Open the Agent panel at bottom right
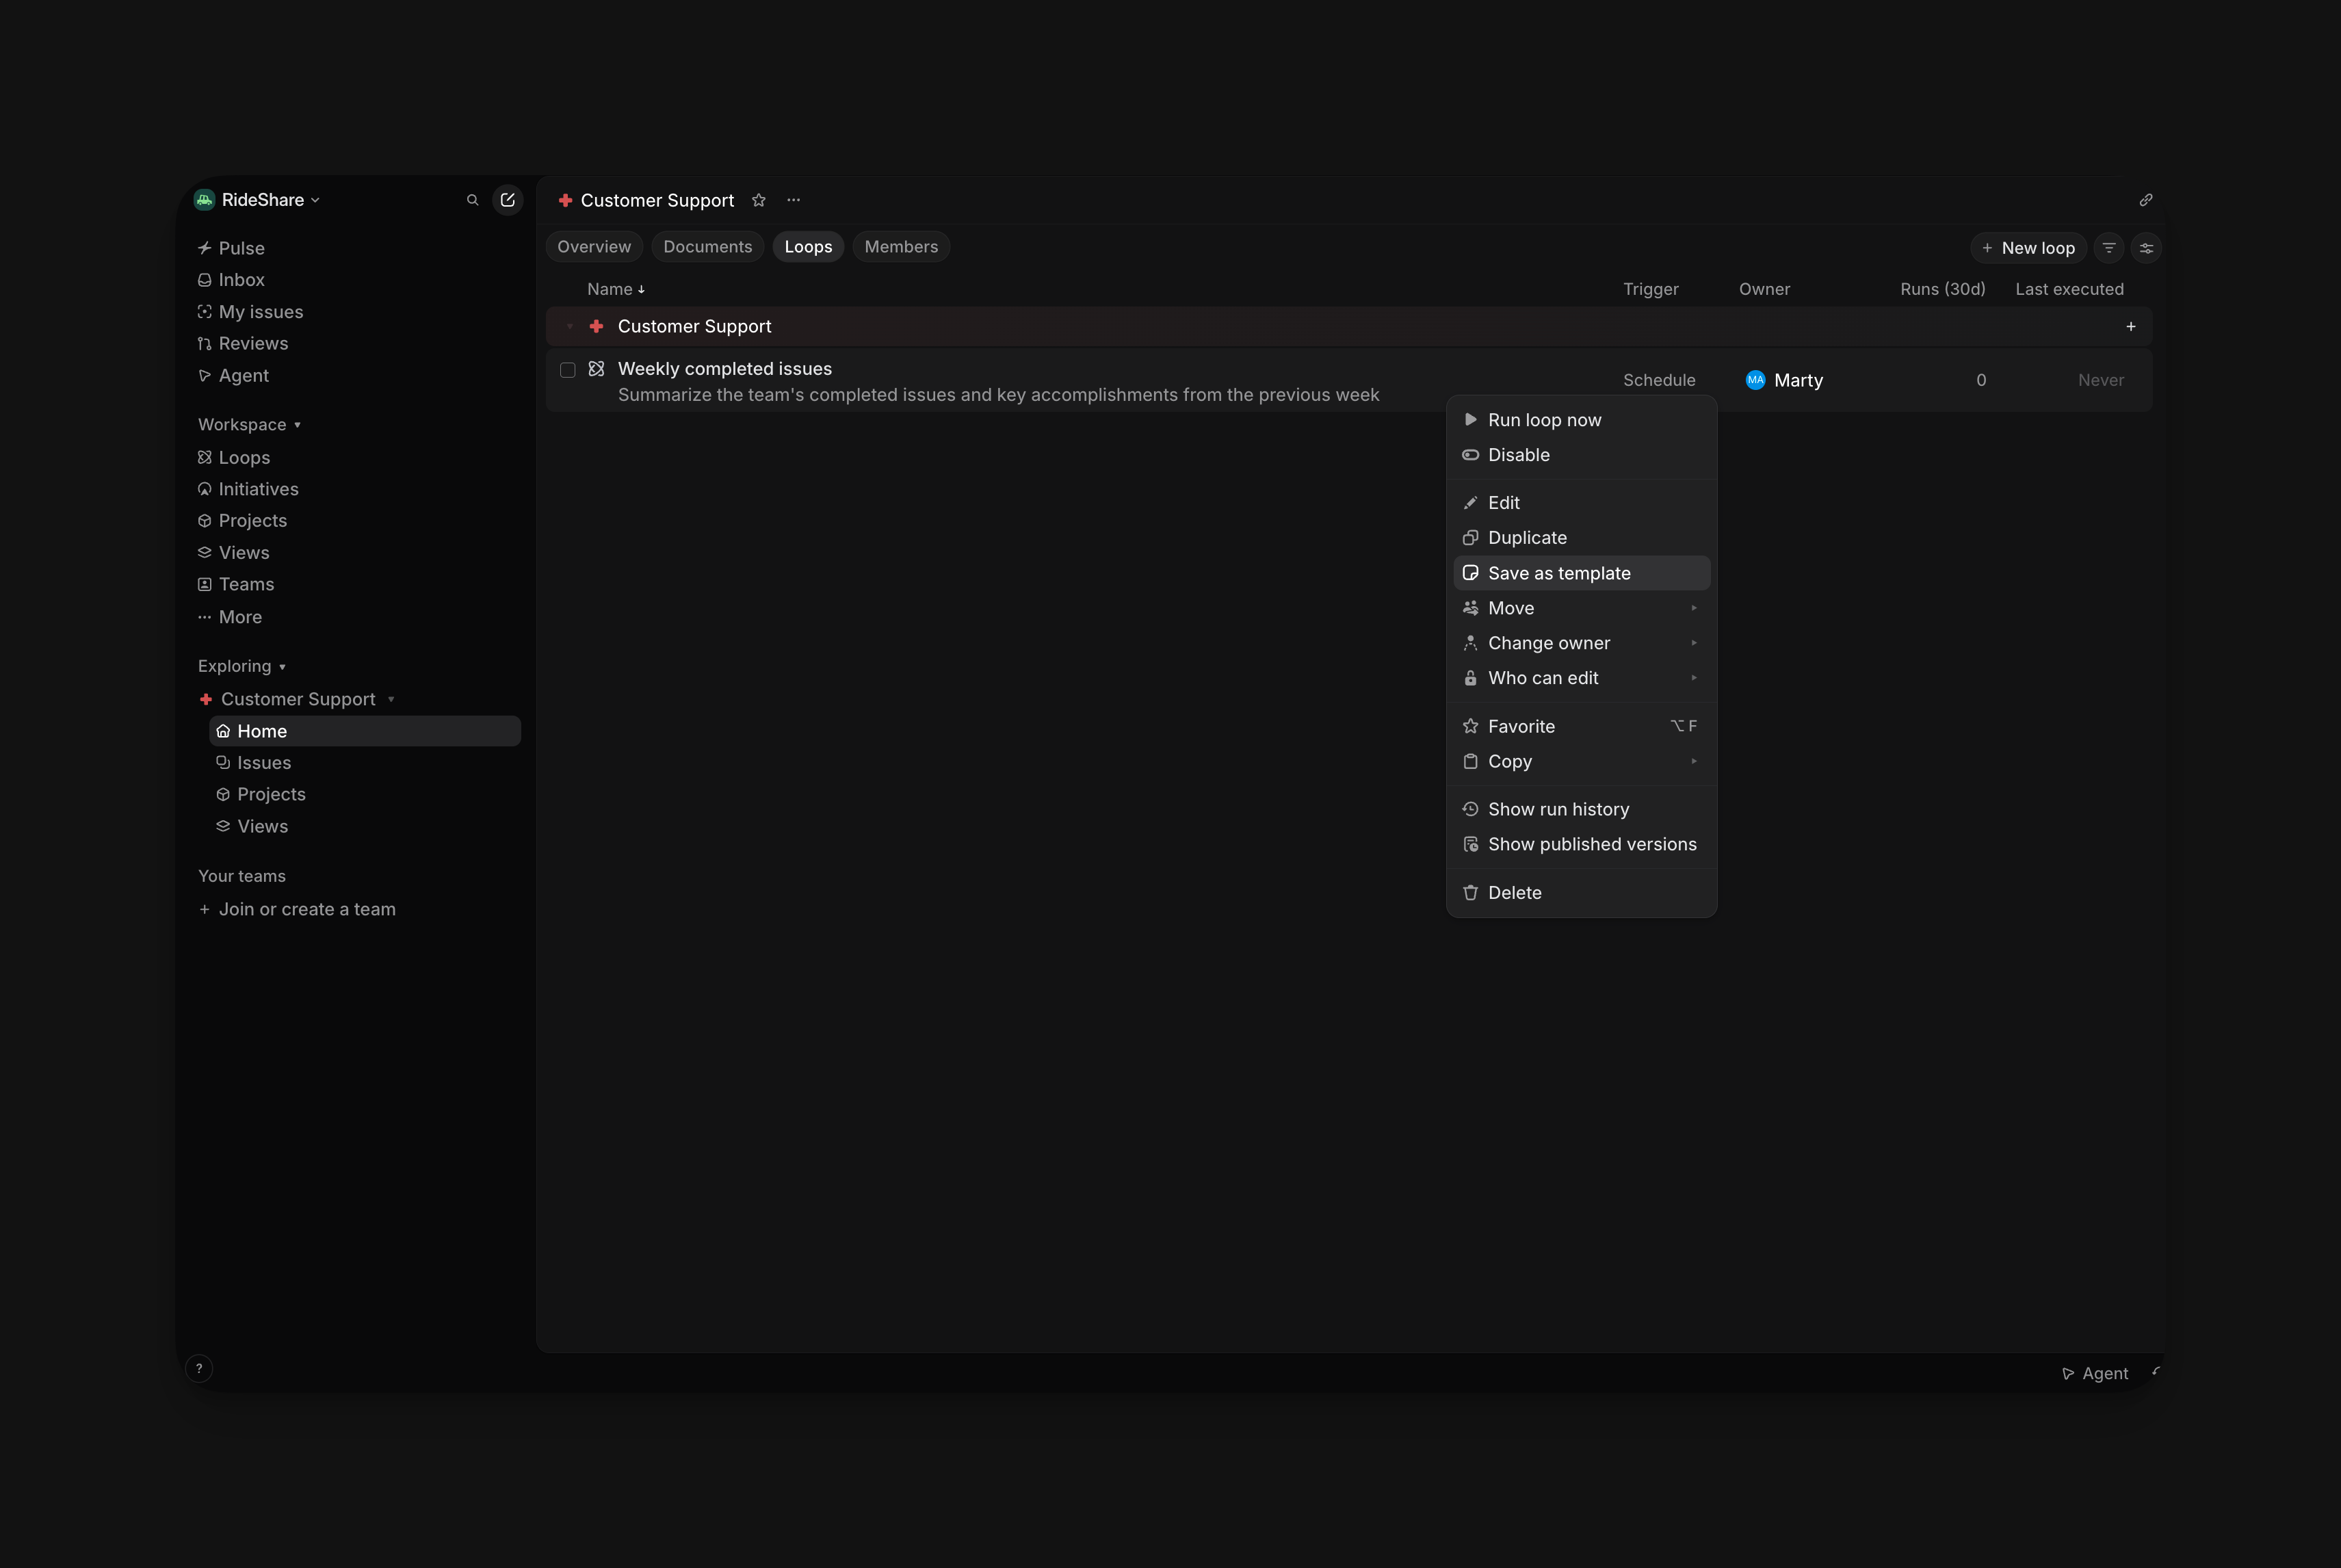The width and height of the screenshot is (2341, 1568). point(2095,1374)
